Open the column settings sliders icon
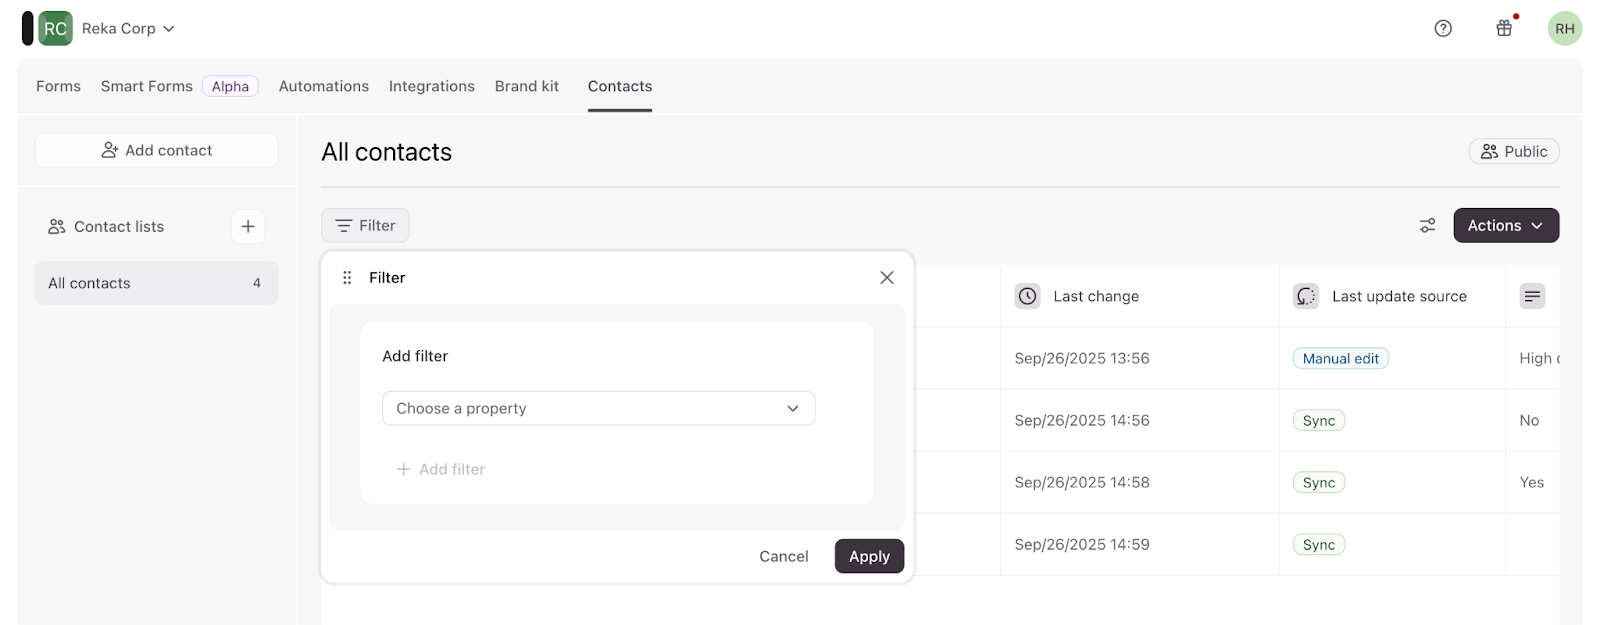Screen dimensions: 1600x625 1427,226
